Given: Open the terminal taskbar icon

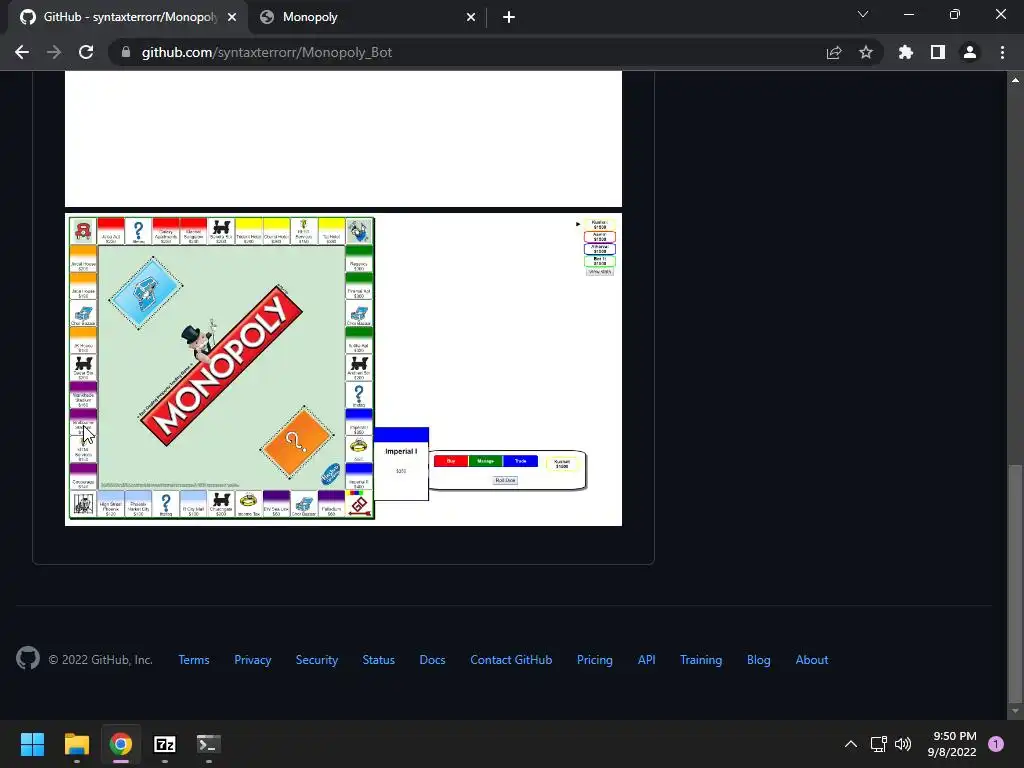Looking at the screenshot, I should click(x=209, y=744).
